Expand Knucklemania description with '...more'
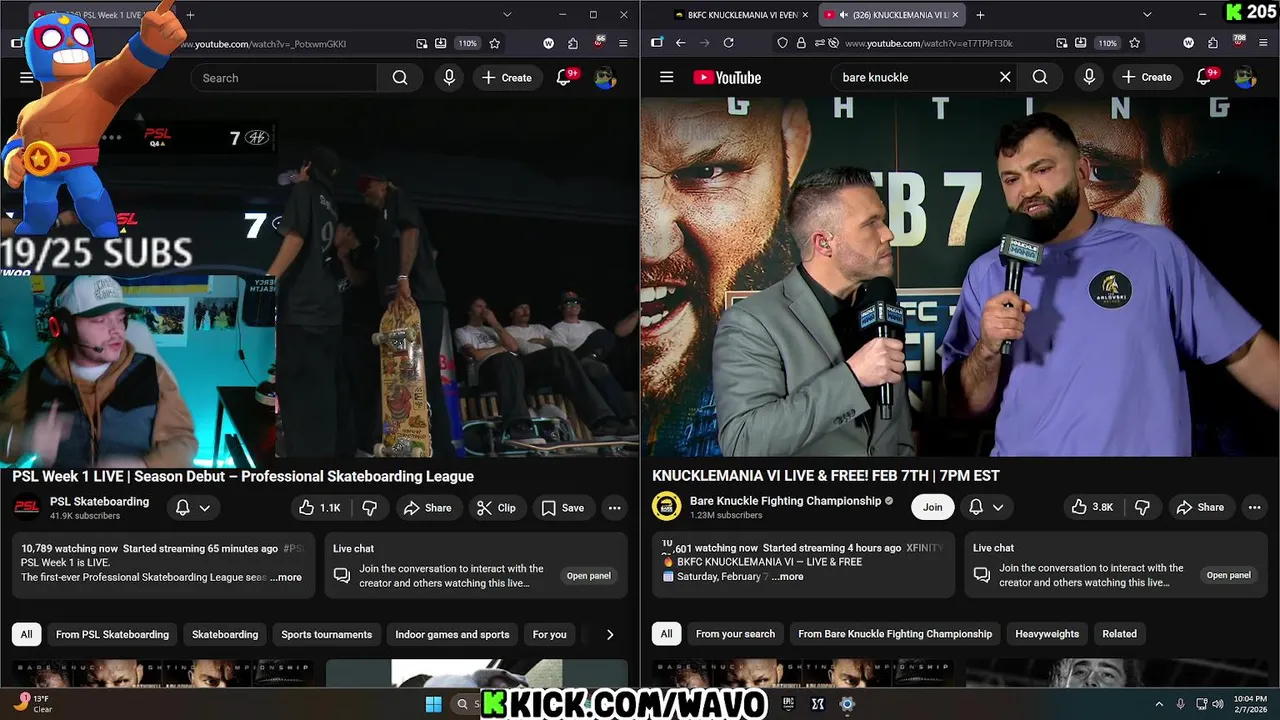This screenshot has width=1280, height=720. [x=787, y=576]
